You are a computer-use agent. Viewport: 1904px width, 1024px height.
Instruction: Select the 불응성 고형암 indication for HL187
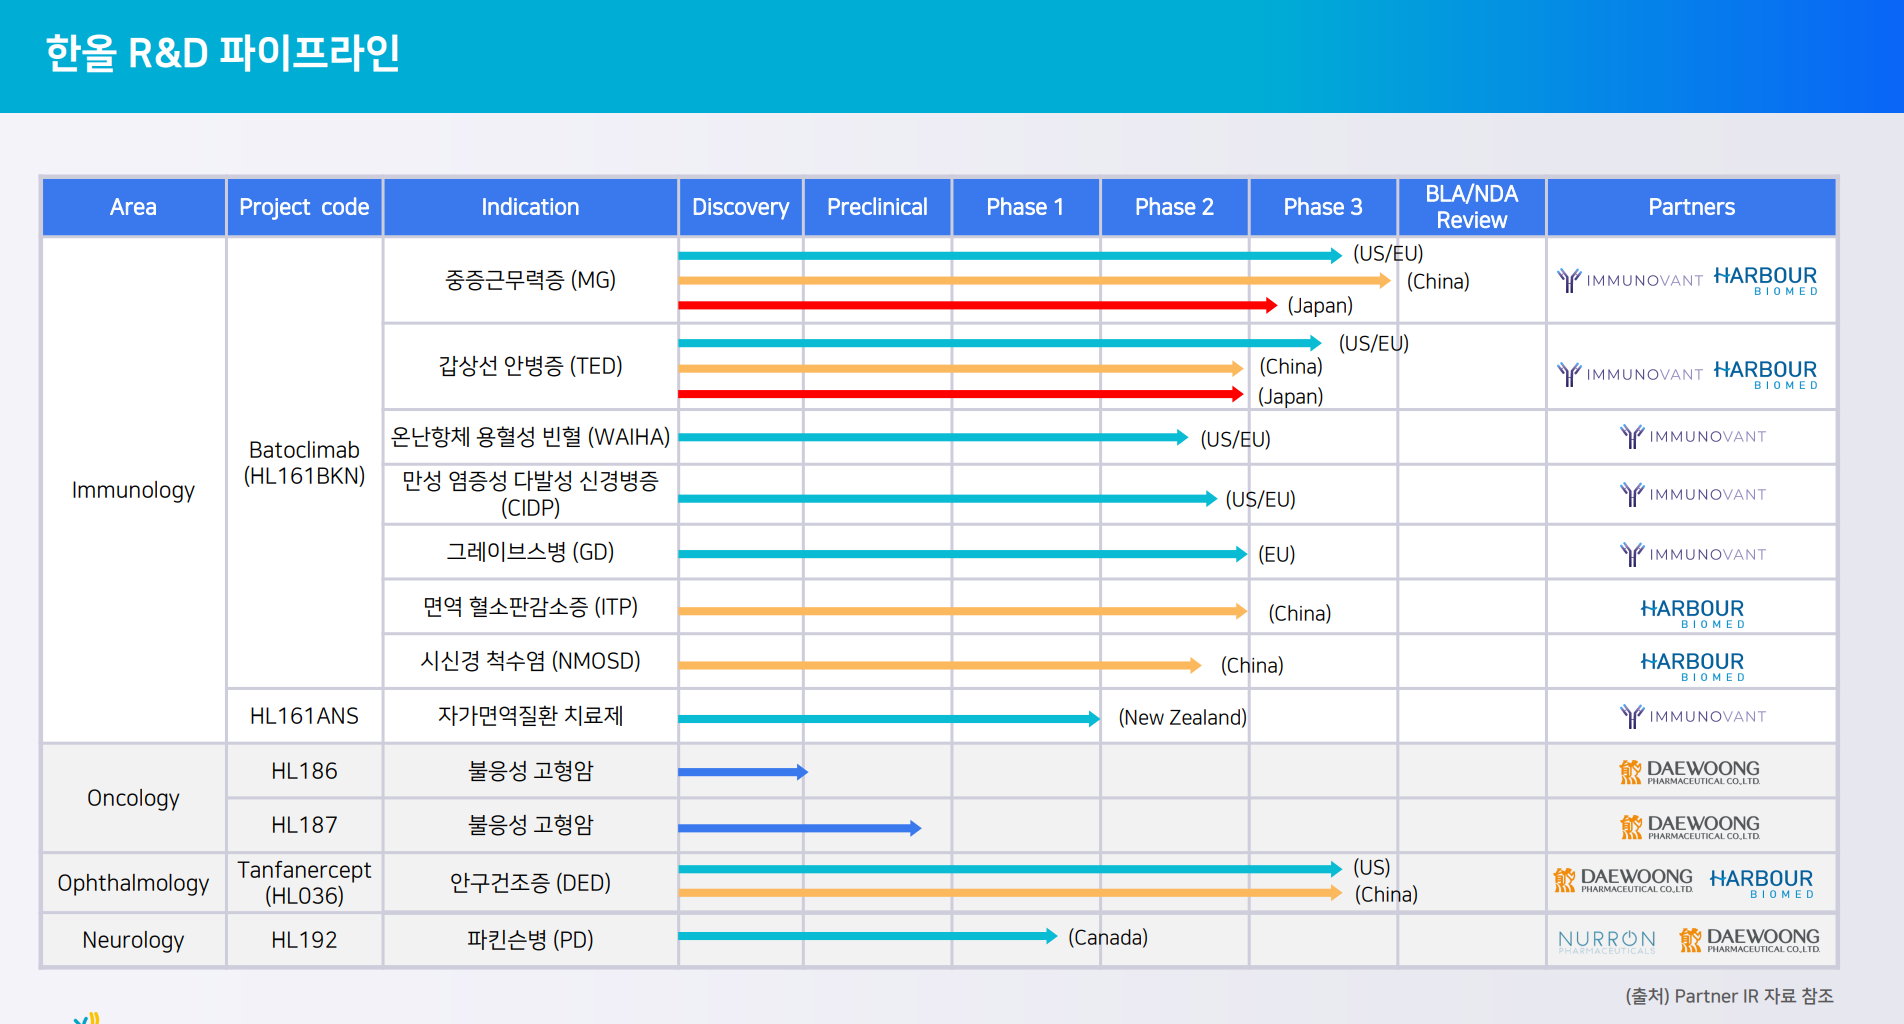[530, 825]
